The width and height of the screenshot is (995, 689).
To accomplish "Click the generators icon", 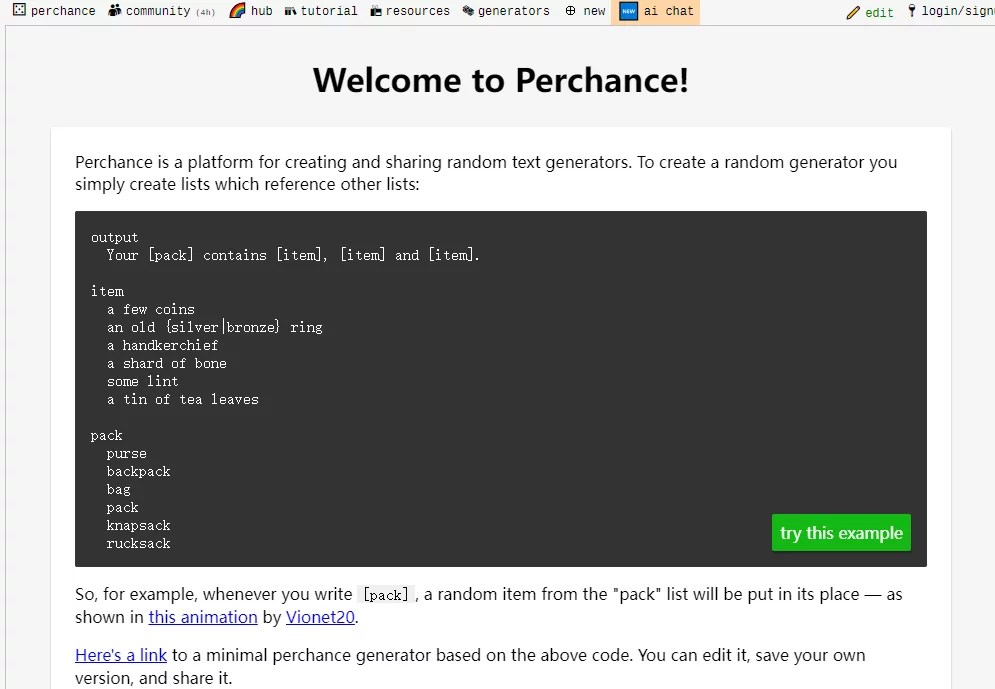I will pyautogui.click(x=468, y=10).
